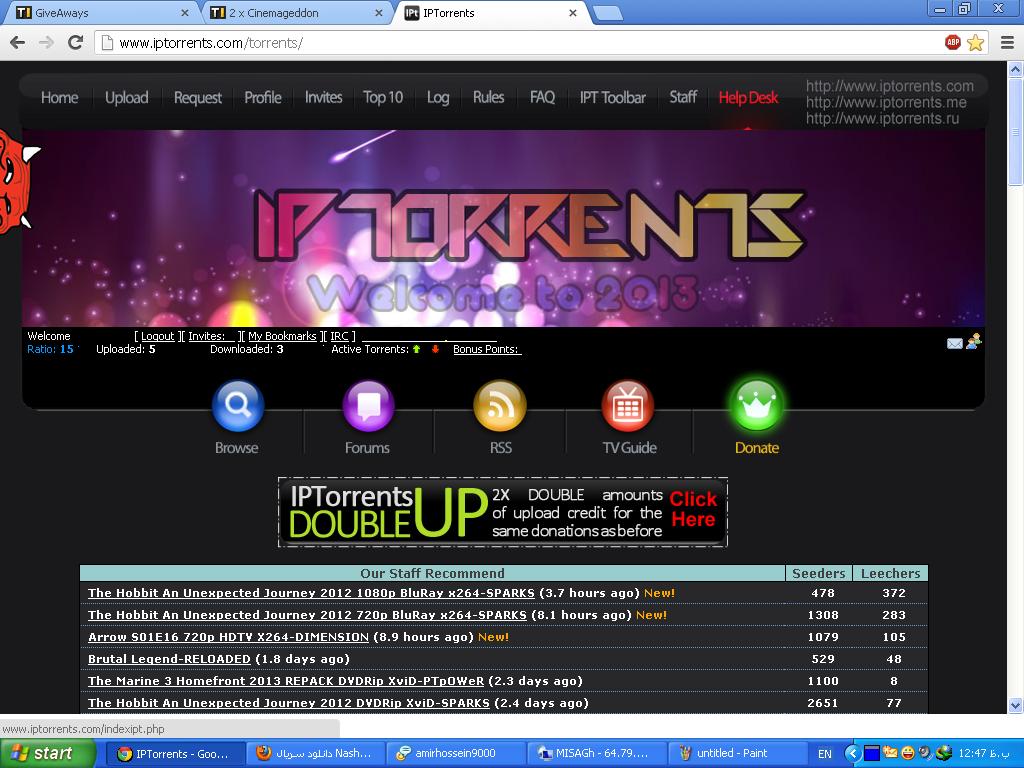Open Arrow S01E16 720p HDTV torrent link

pyautogui.click(x=228, y=637)
